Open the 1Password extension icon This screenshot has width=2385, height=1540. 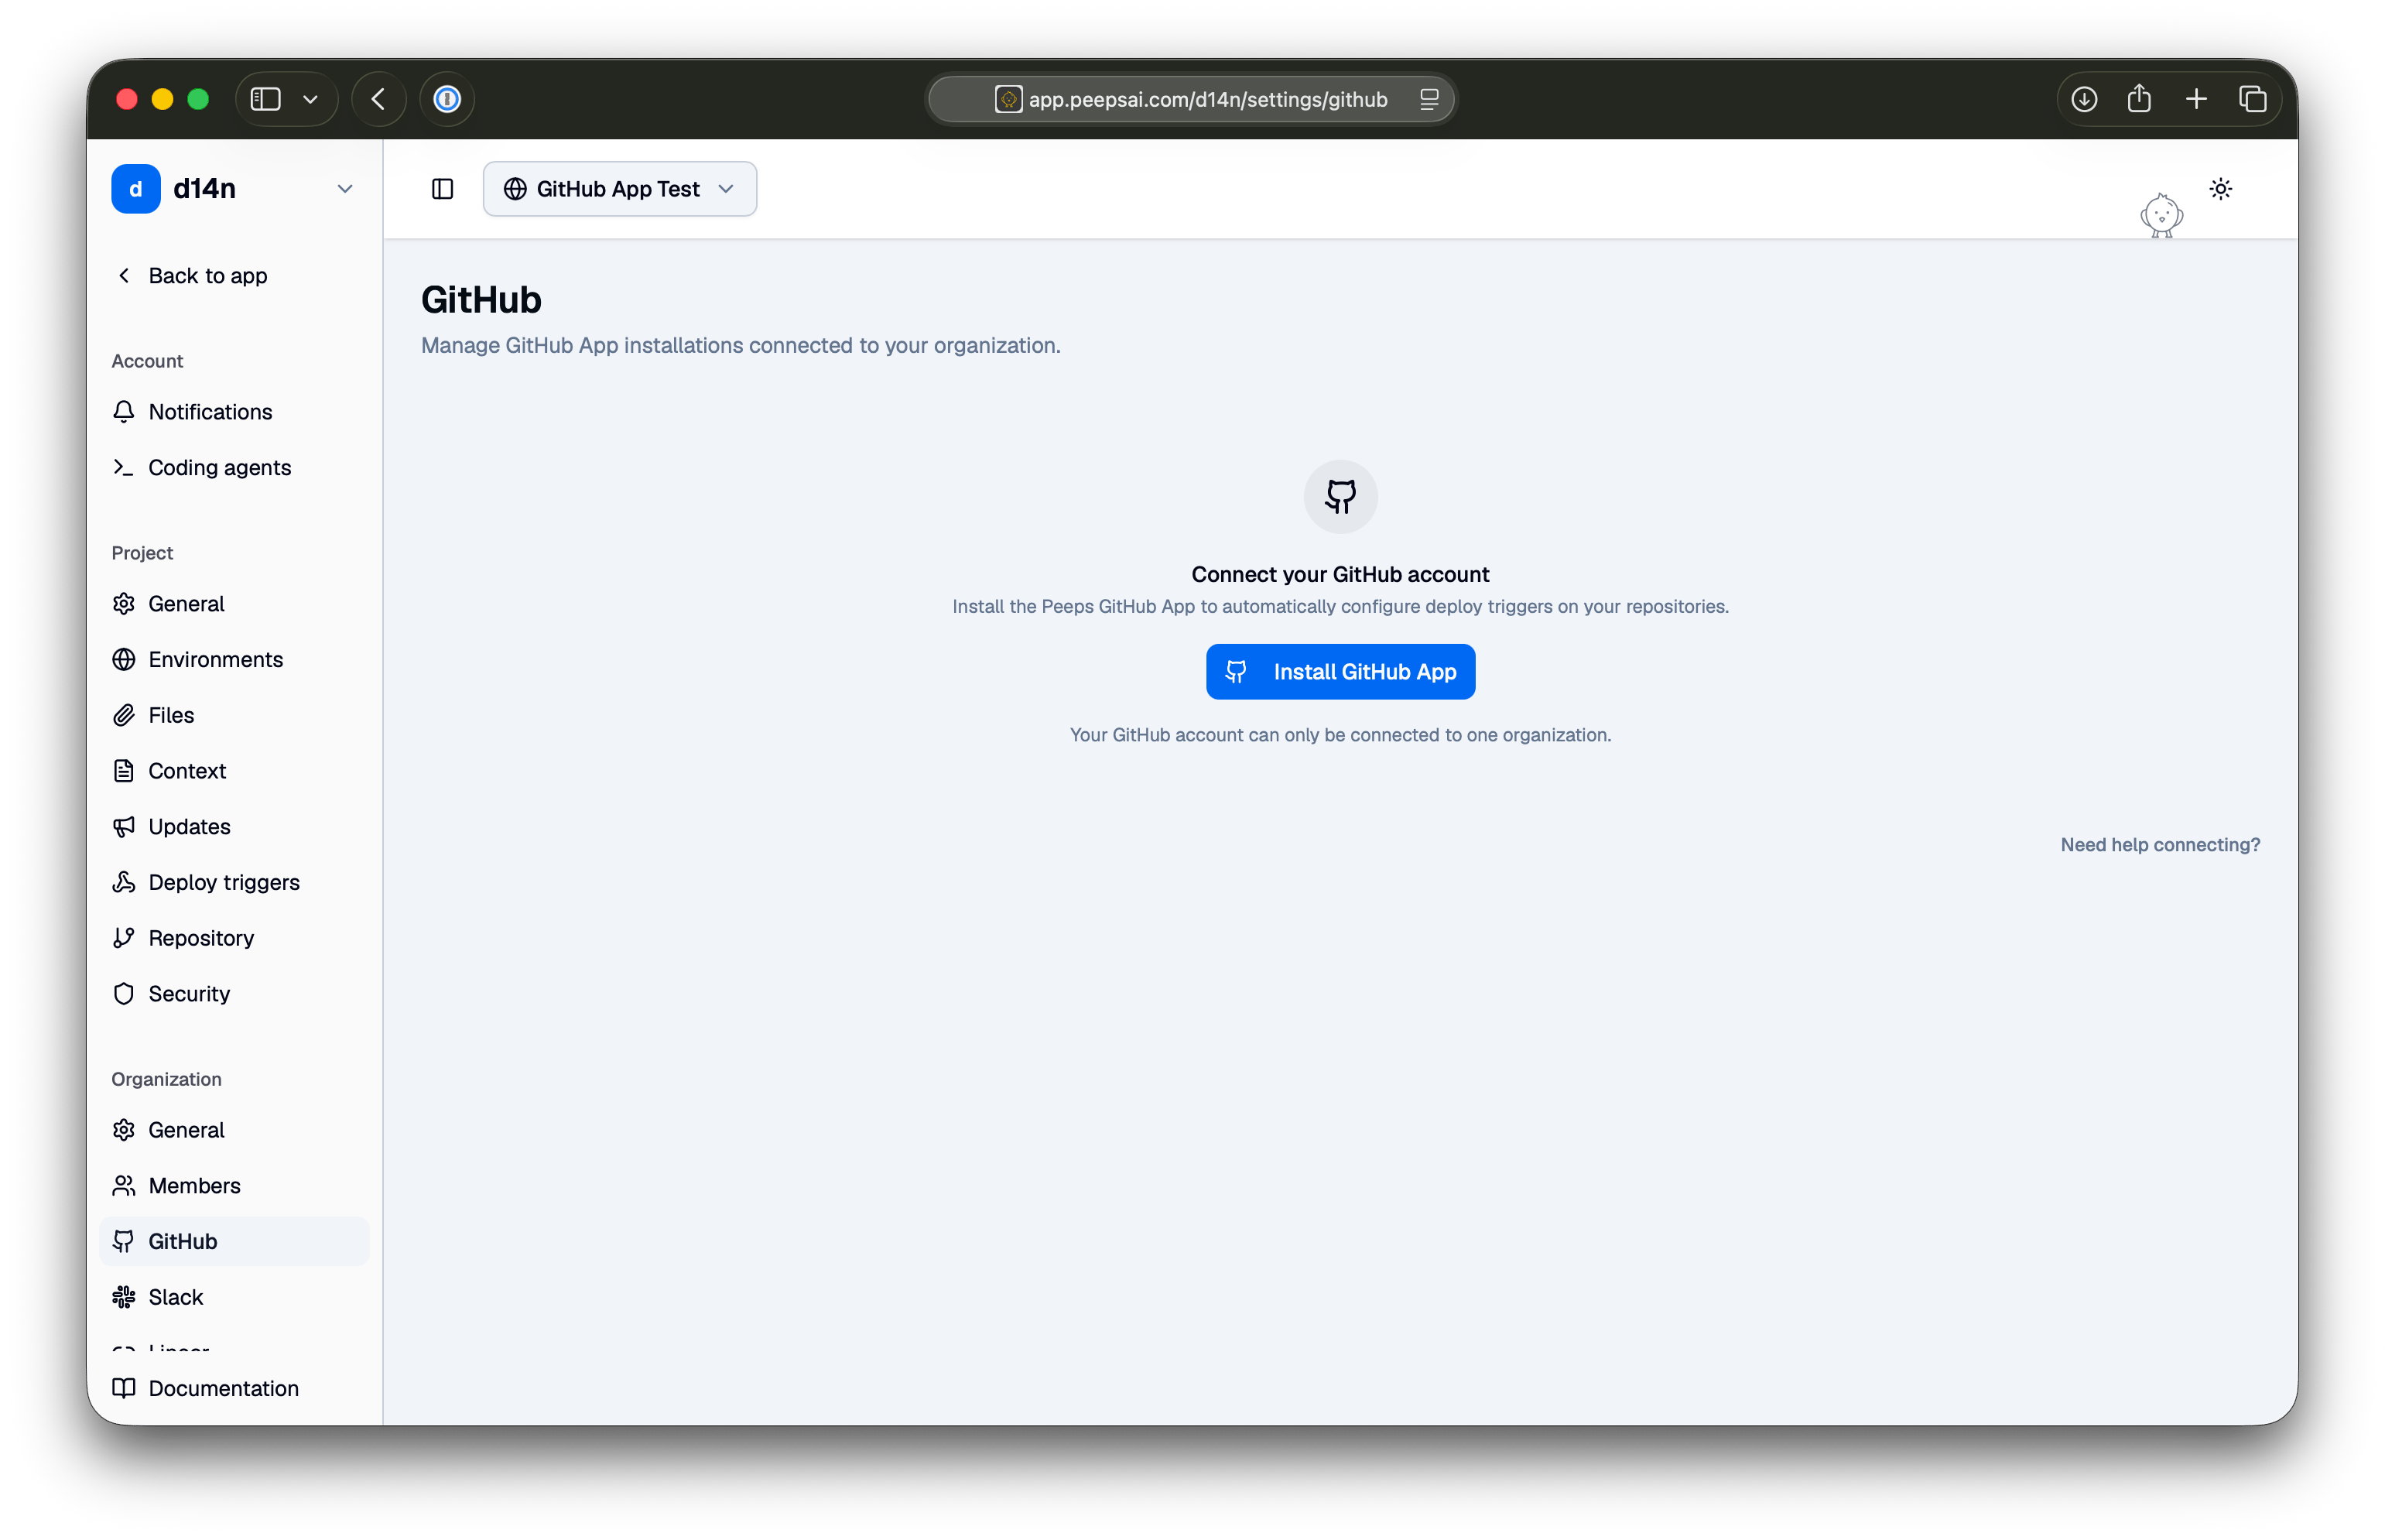pyautogui.click(x=447, y=99)
